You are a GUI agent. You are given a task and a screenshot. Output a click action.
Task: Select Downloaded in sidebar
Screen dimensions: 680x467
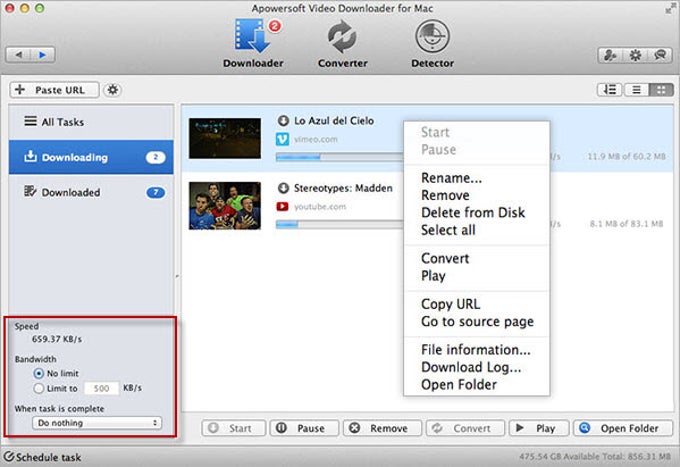coord(91,192)
